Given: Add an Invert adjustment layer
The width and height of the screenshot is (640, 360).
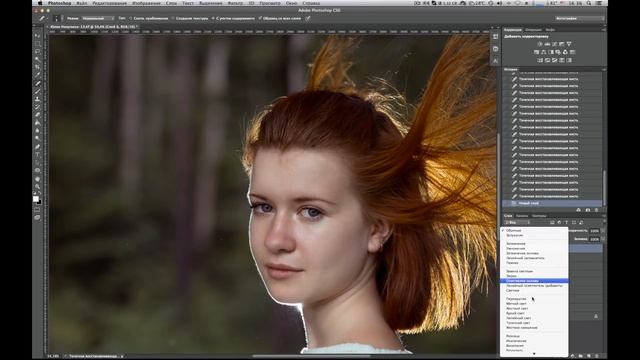Looking at the screenshot, I should (x=540, y=60).
